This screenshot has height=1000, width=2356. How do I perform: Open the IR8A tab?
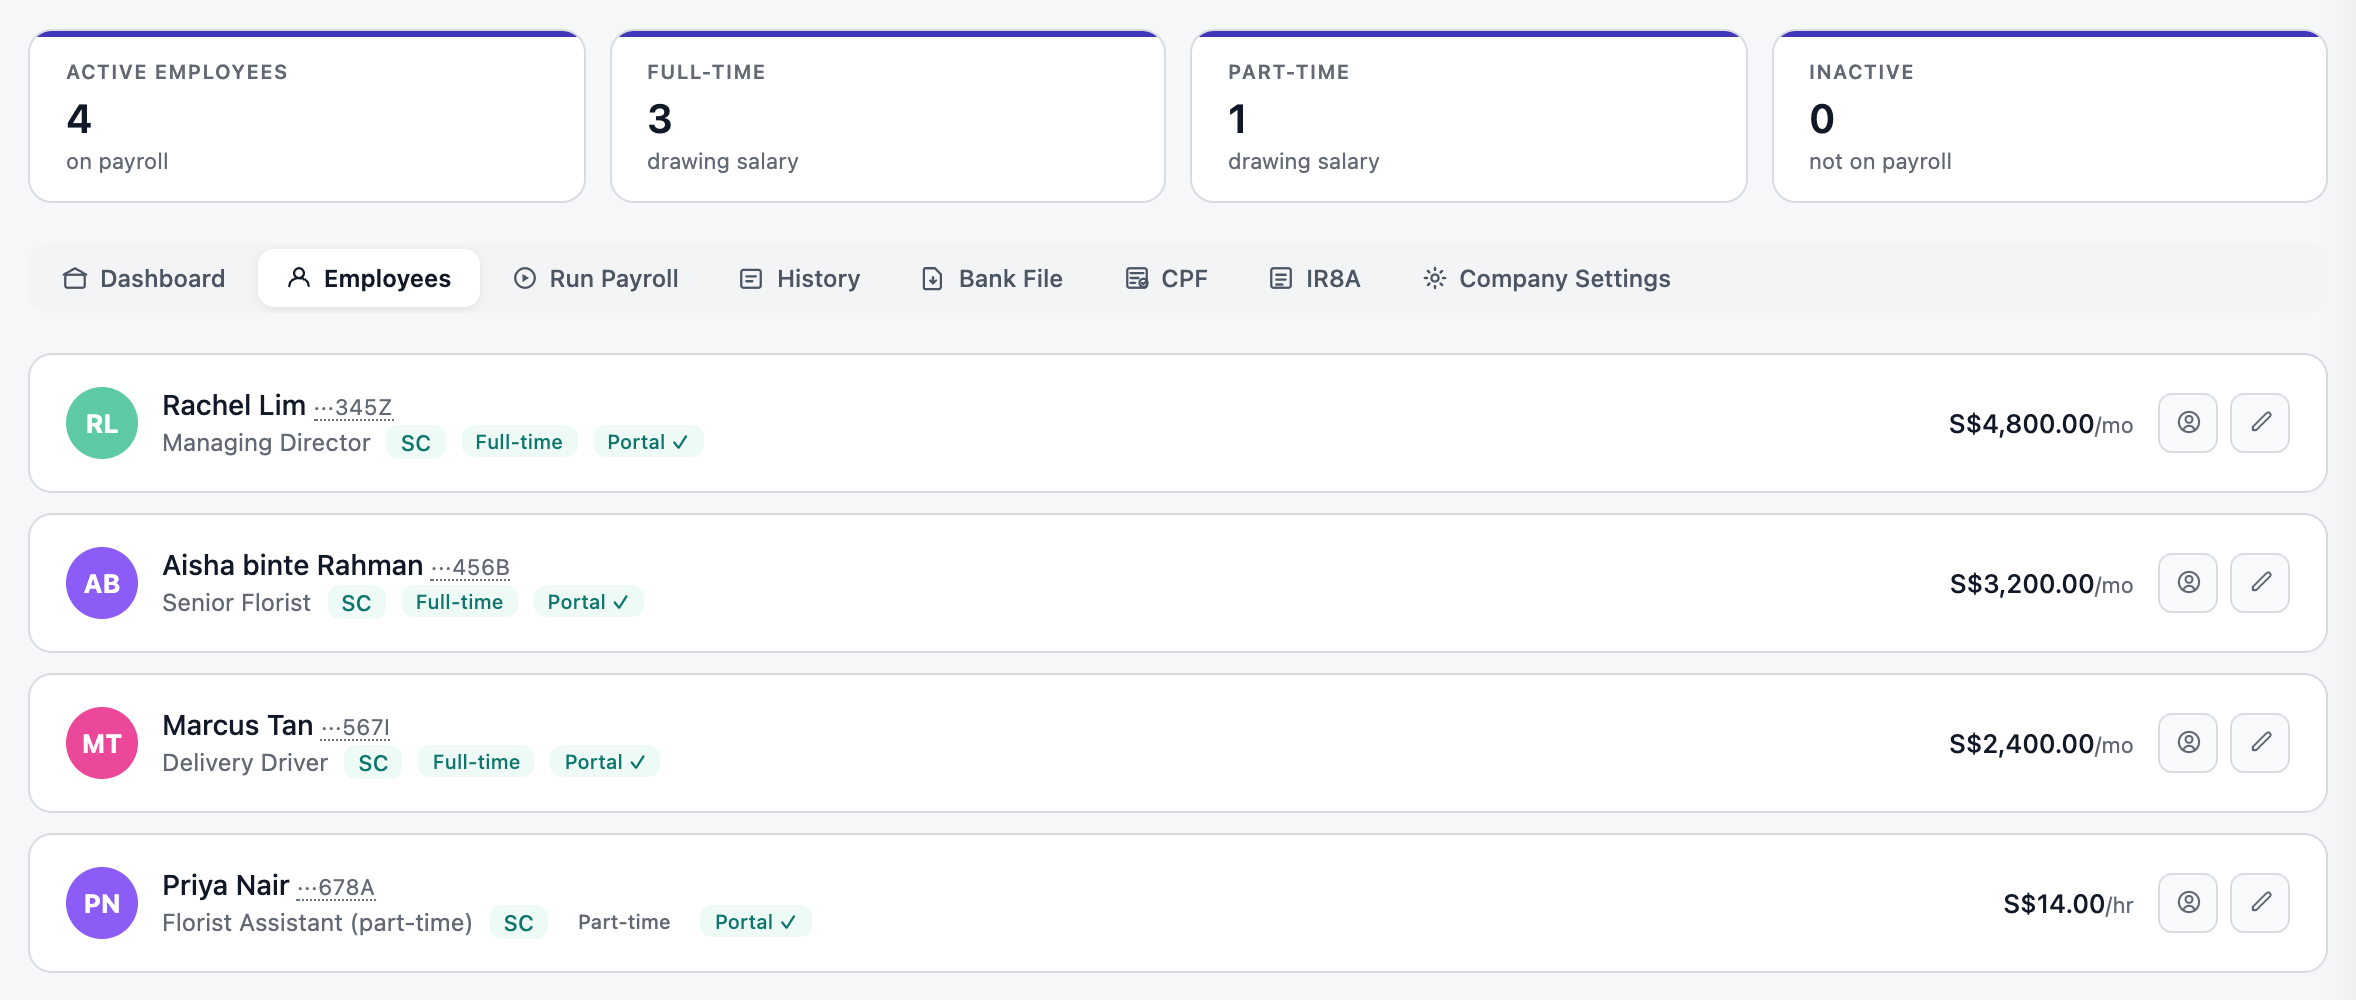pyautogui.click(x=1314, y=278)
